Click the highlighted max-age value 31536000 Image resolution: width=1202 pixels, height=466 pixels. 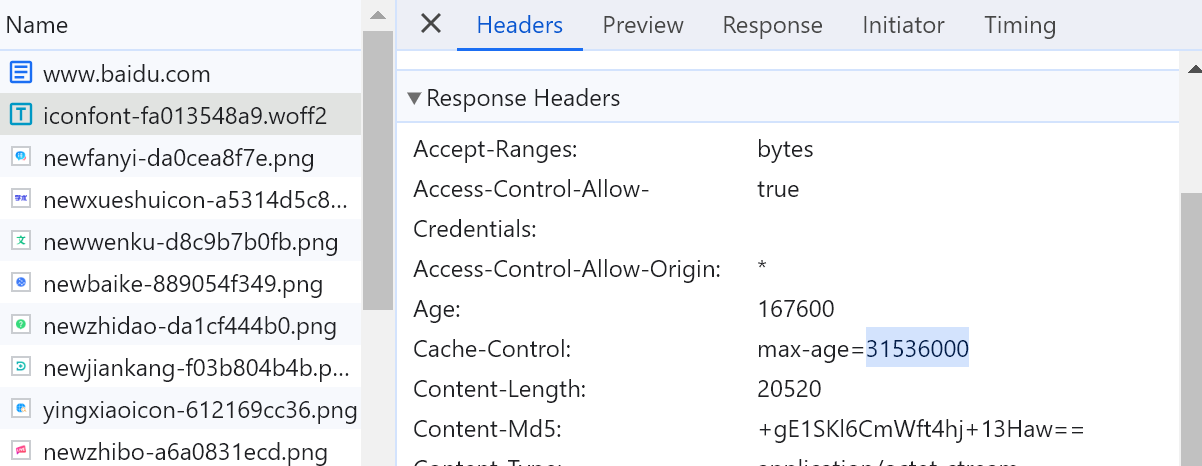click(917, 348)
